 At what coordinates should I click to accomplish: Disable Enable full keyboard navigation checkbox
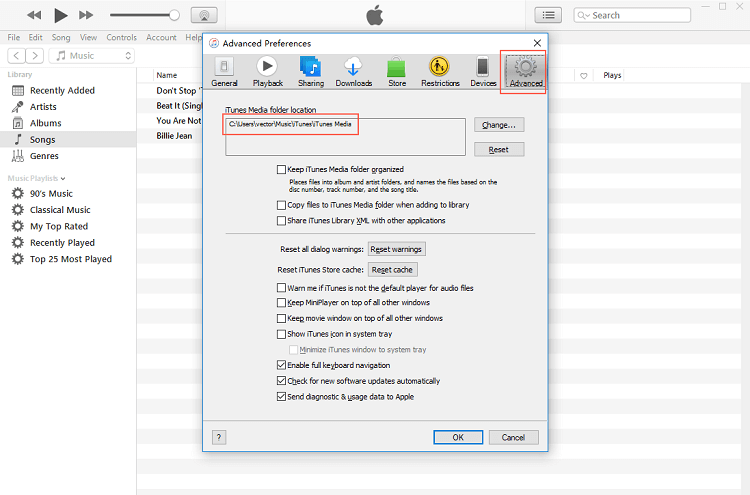[281, 365]
